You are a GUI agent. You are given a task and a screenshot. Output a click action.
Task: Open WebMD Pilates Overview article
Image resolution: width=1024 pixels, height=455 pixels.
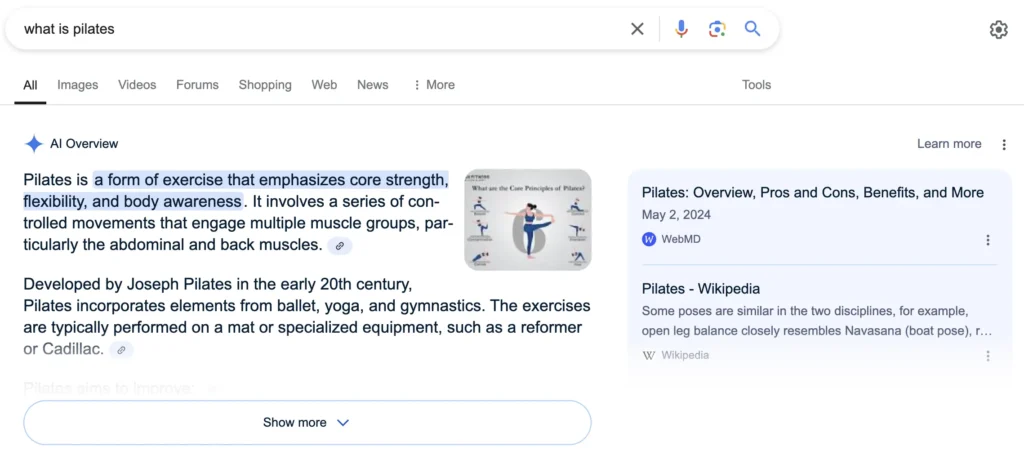pyautogui.click(x=812, y=193)
